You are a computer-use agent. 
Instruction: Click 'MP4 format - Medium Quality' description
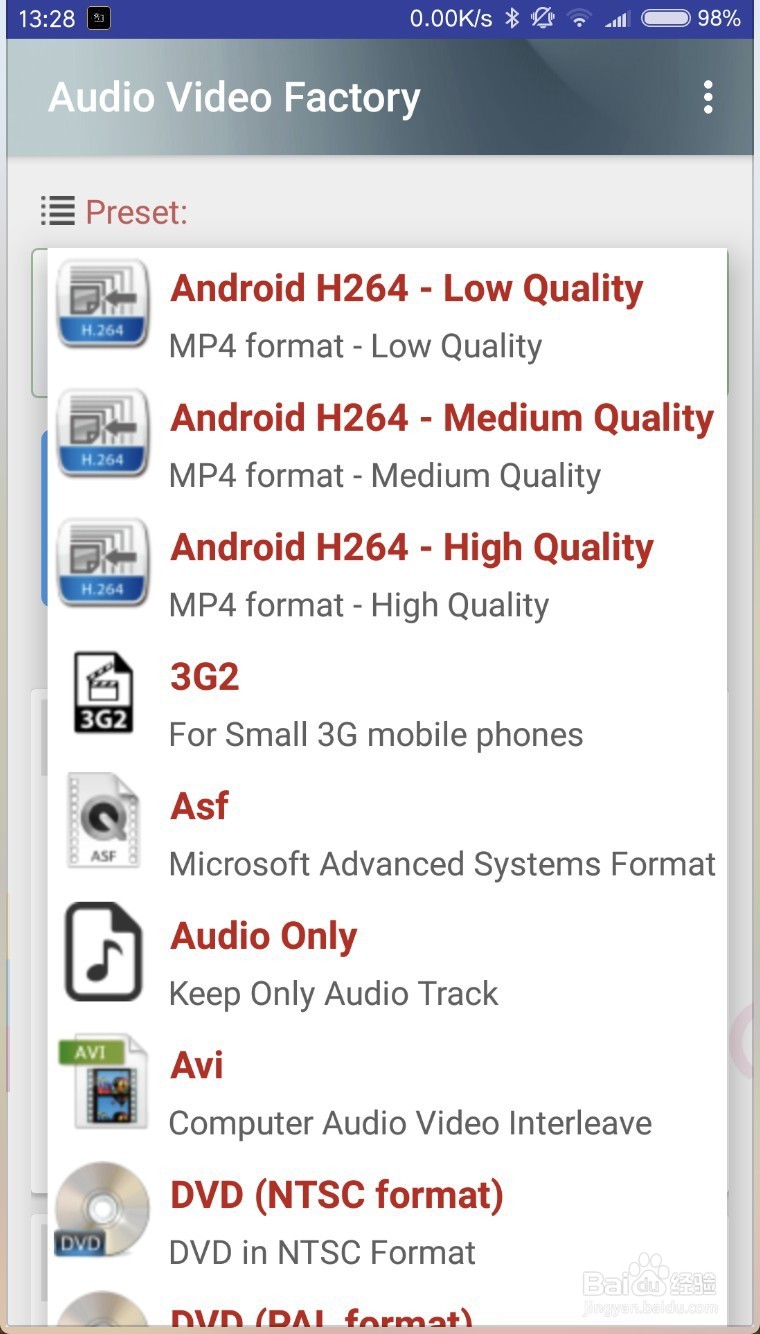point(385,476)
